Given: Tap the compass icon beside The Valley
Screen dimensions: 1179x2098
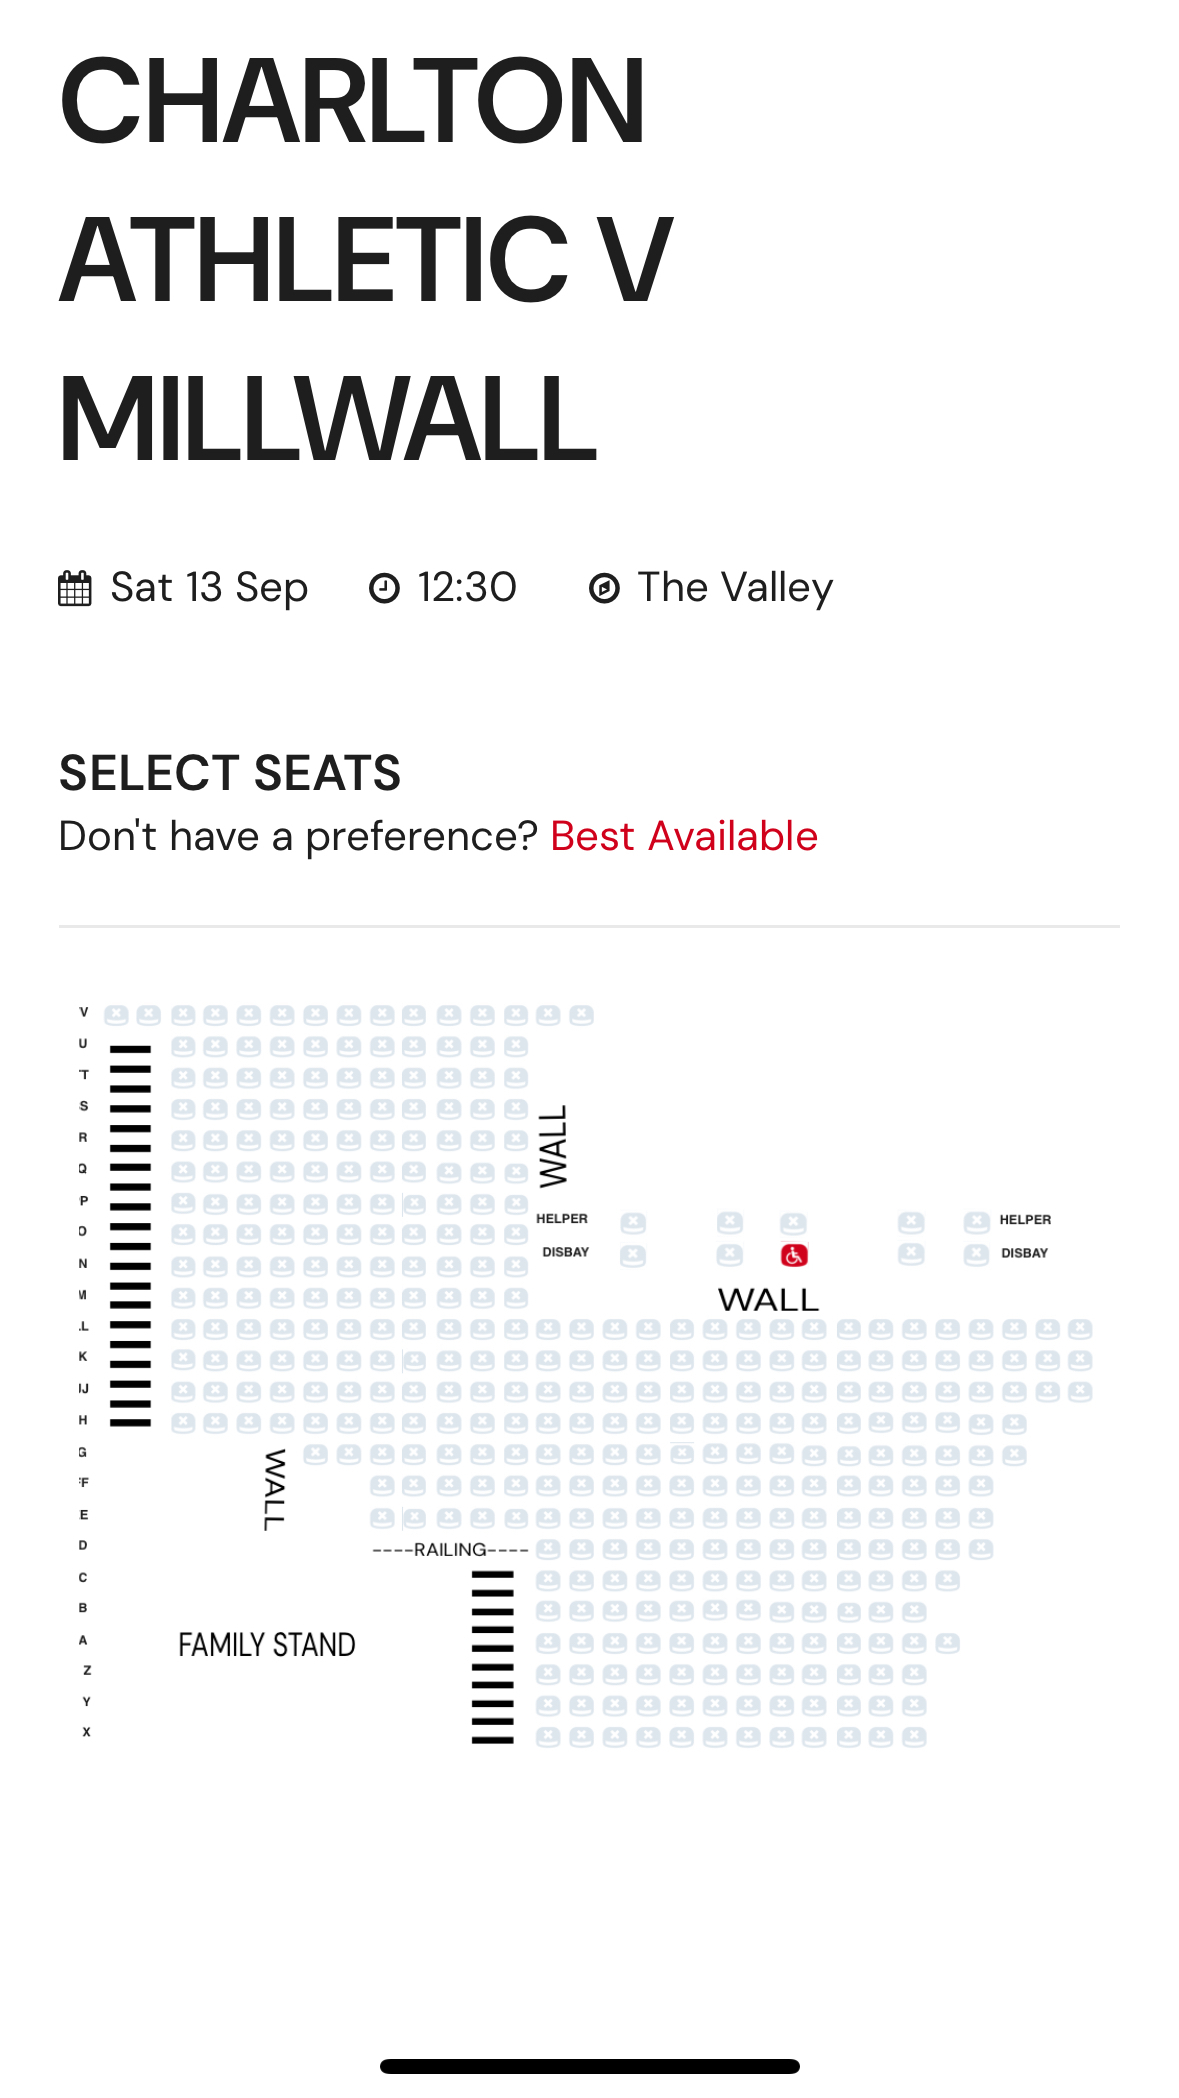Looking at the screenshot, I should coord(604,588).
